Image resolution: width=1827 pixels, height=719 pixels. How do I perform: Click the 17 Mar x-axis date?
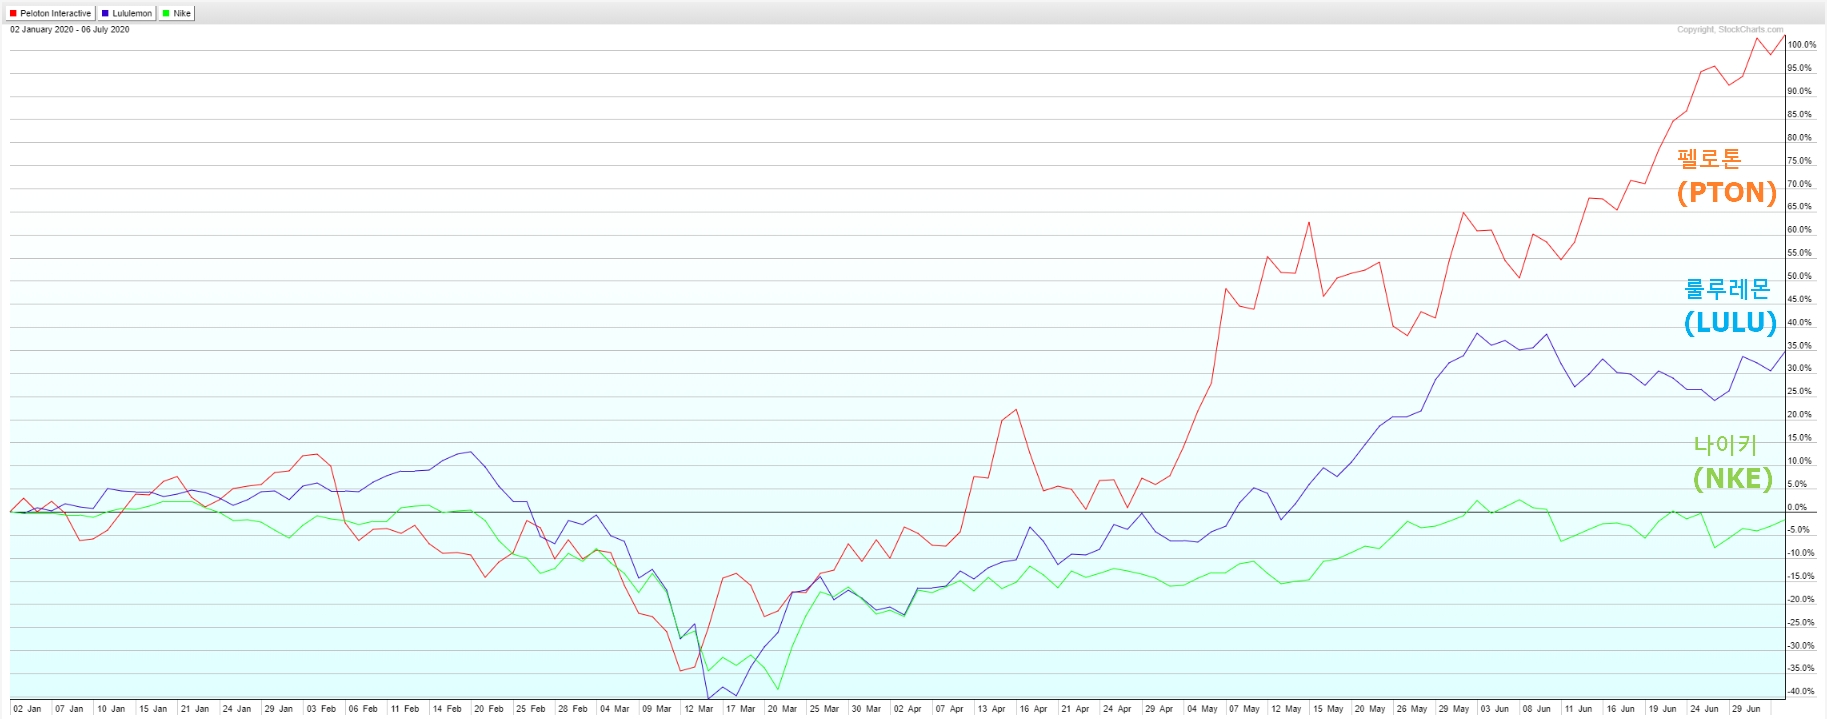[741, 709]
